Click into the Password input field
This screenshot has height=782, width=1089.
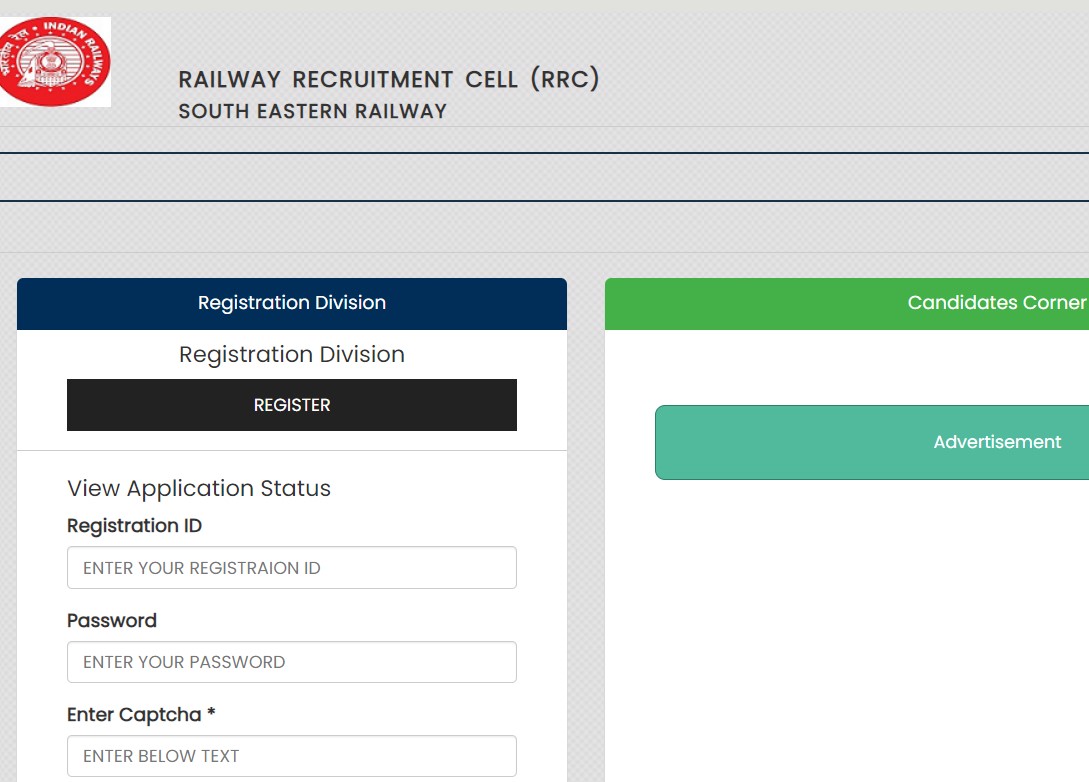pos(291,662)
